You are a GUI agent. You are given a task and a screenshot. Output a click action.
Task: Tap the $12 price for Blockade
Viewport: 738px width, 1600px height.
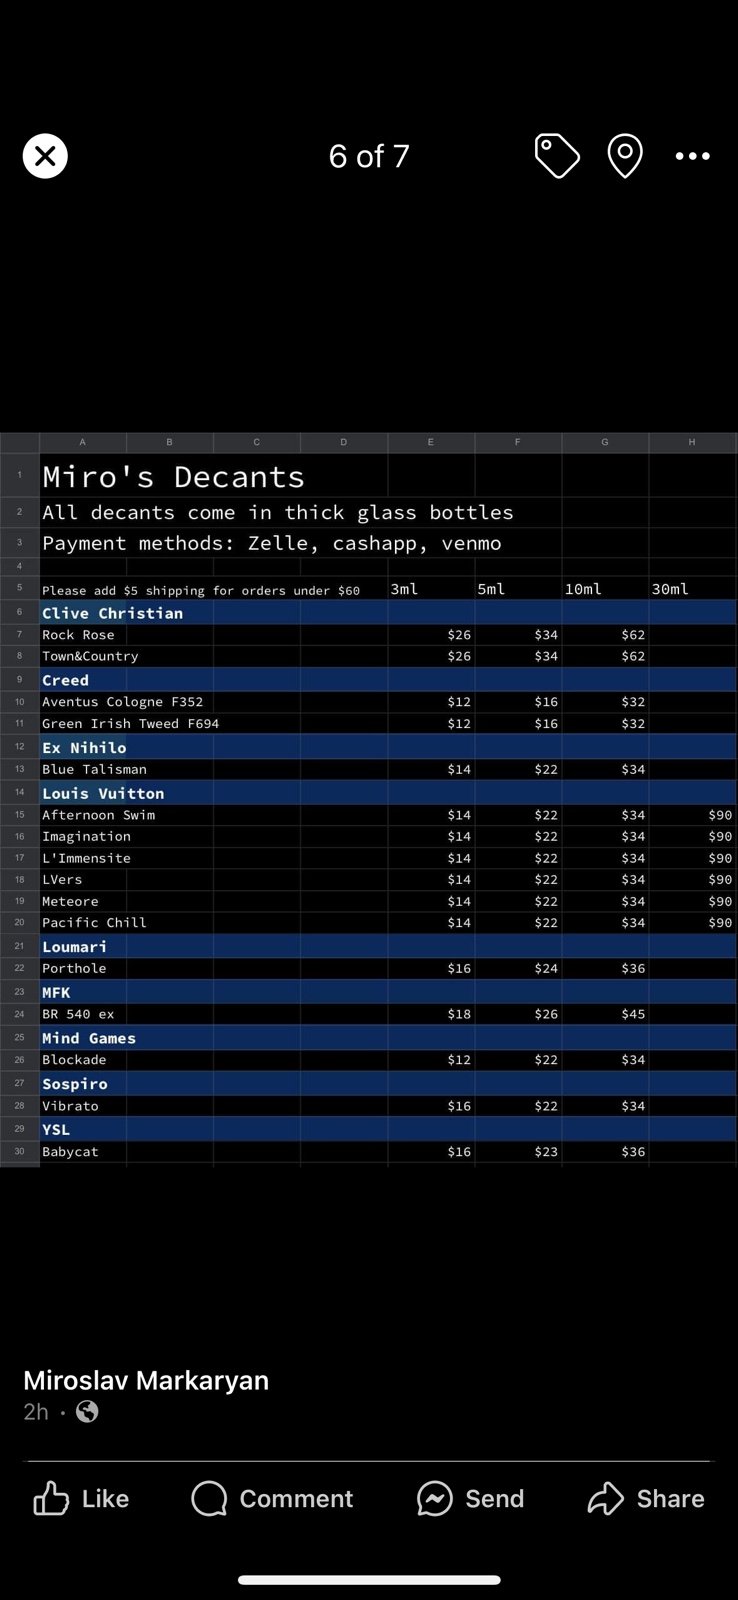coord(459,1060)
